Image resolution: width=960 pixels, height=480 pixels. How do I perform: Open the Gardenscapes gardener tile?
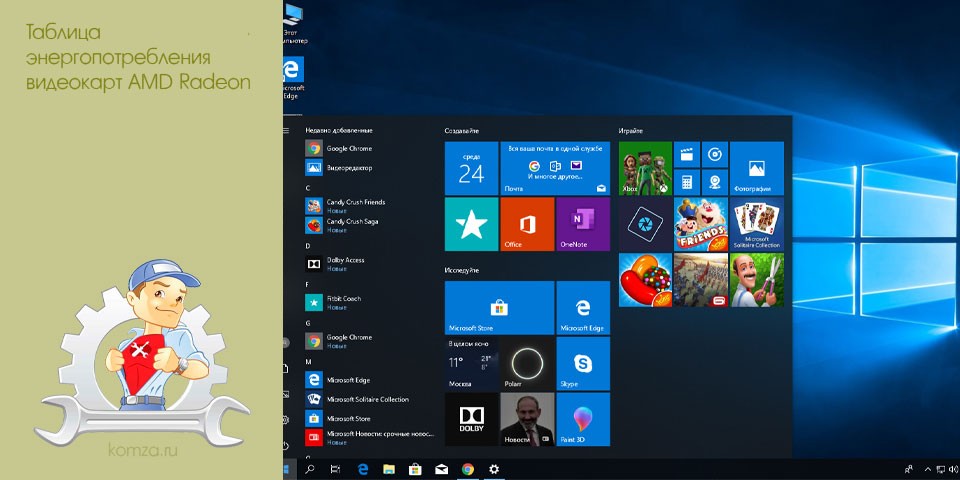[x=757, y=280]
